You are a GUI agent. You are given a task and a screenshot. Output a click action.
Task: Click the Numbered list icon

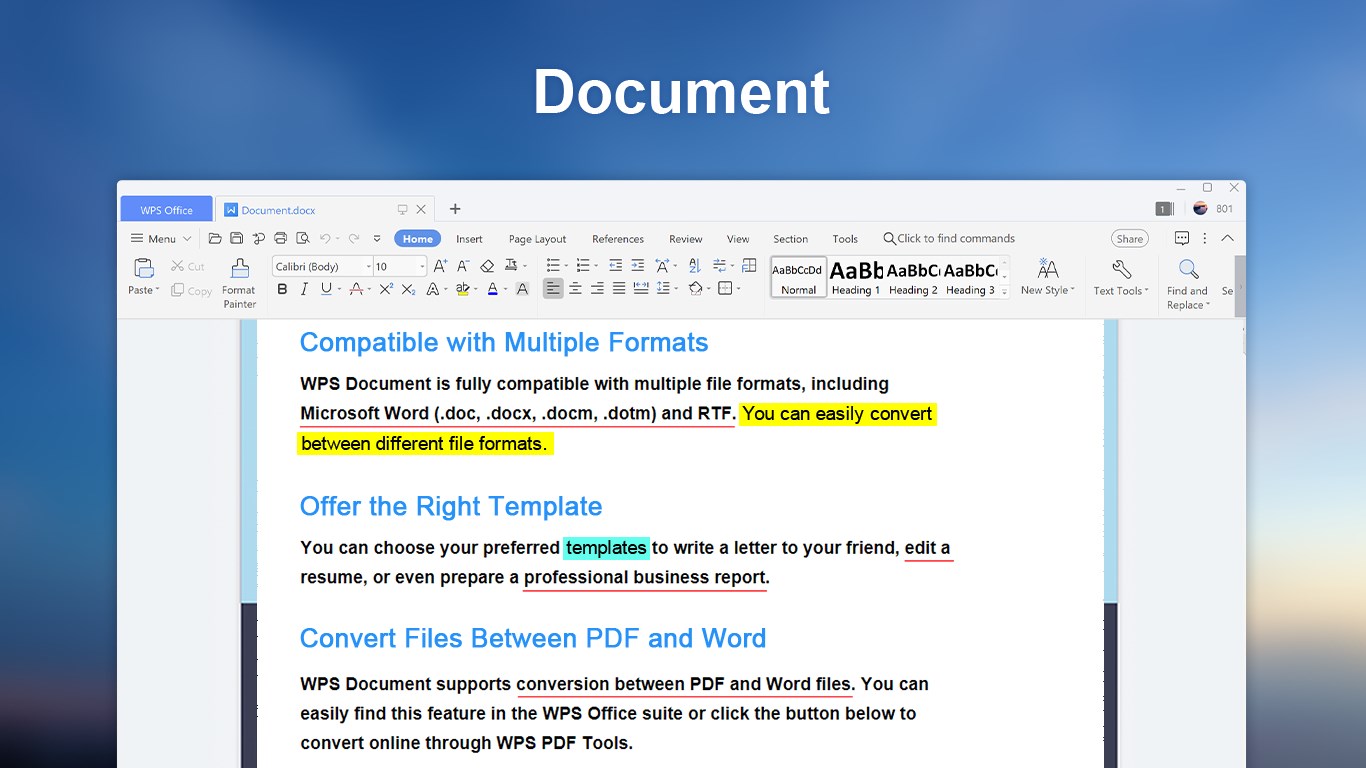click(583, 265)
